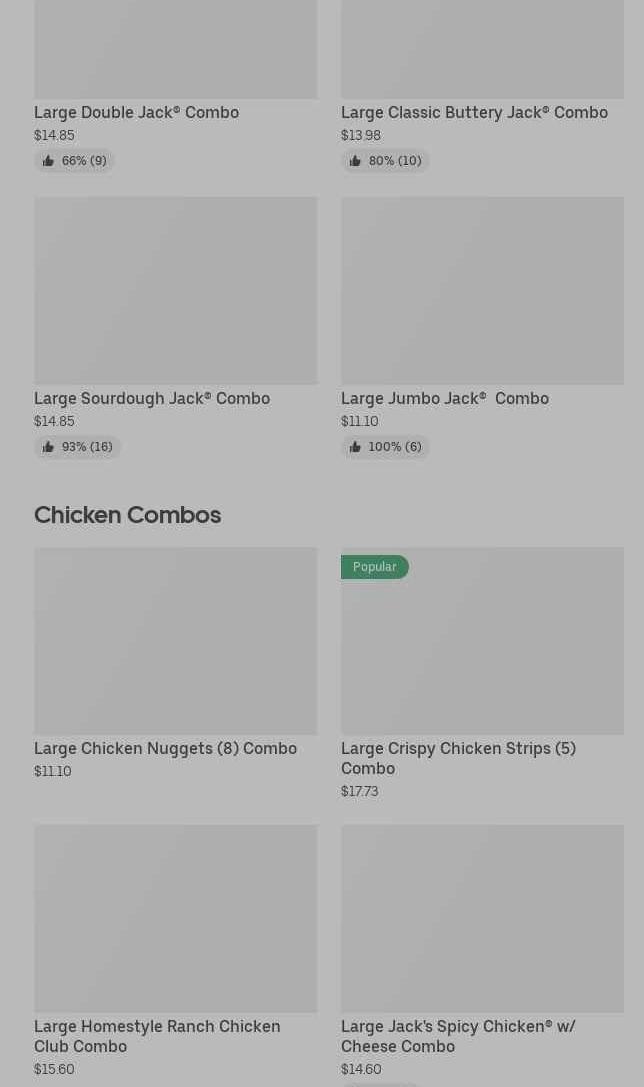Click thumbs-up icon under Large Double Jack Combo

pos(48,161)
